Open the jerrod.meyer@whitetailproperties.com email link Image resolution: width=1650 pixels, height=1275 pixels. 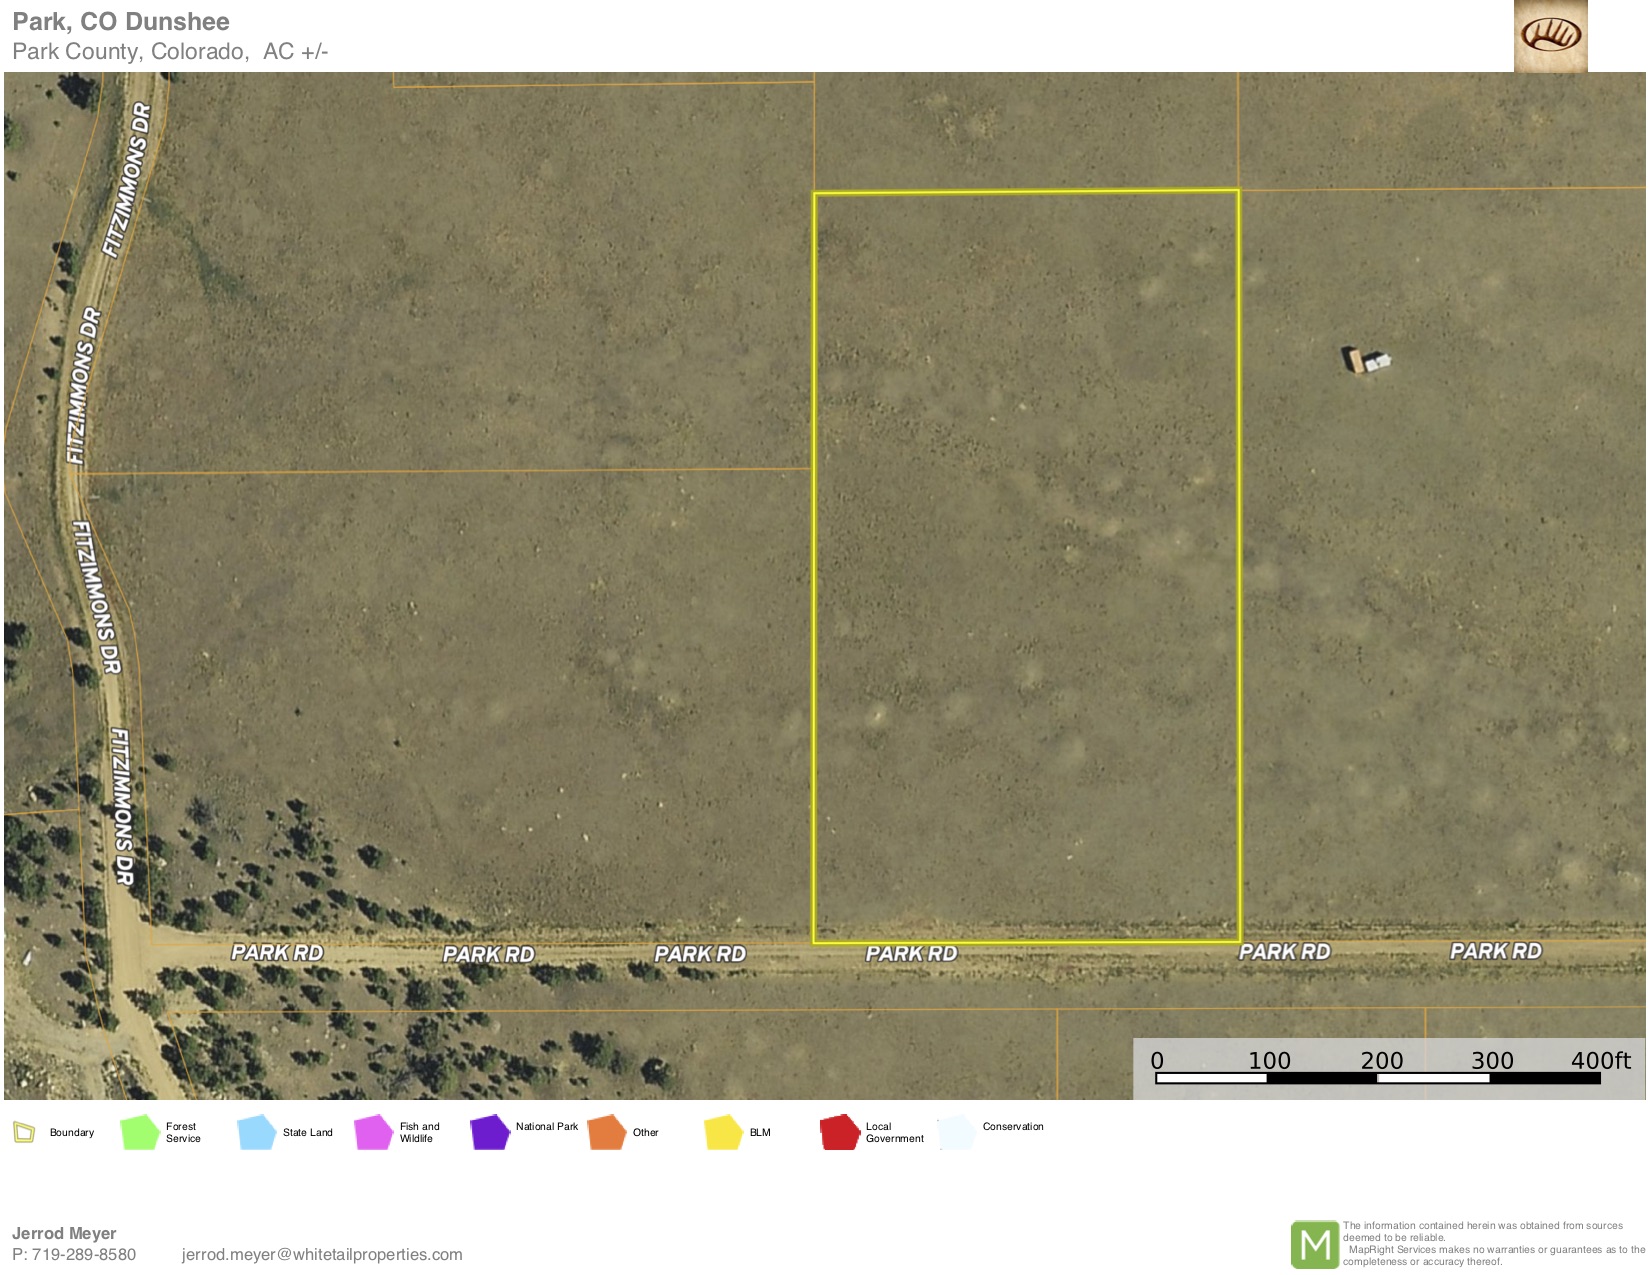[x=322, y=1254]
